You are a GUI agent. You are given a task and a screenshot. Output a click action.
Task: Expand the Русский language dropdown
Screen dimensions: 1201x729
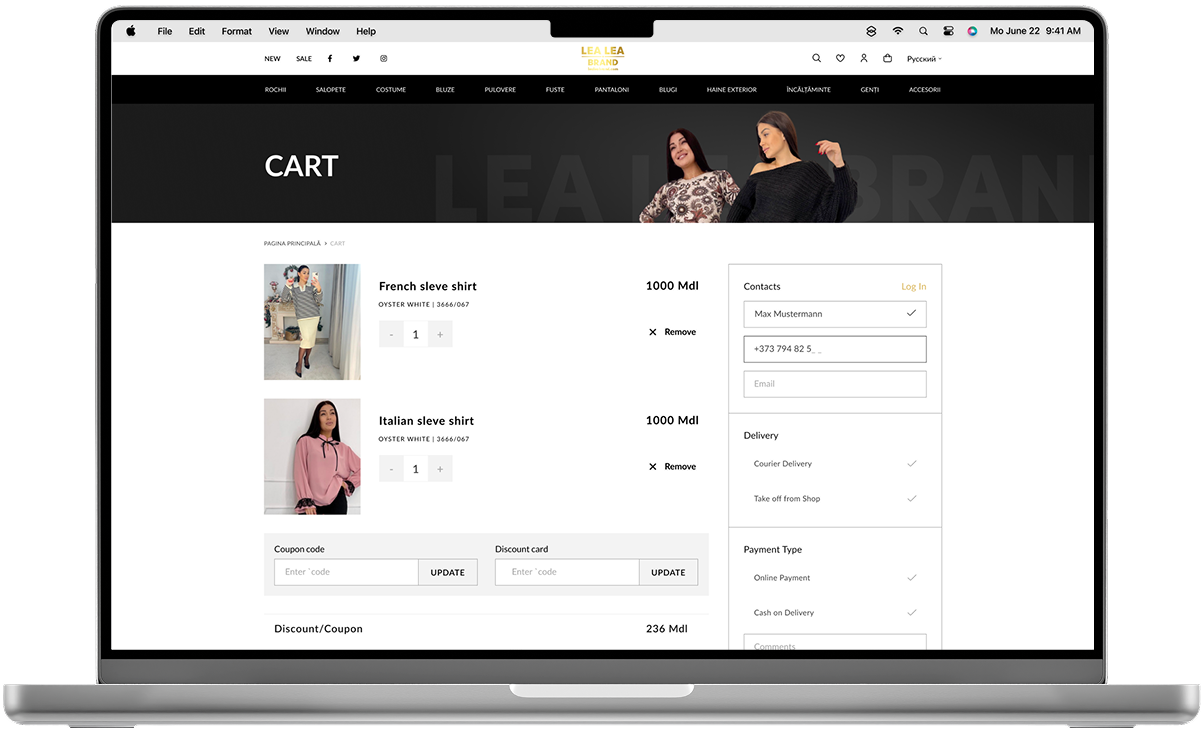click(923, 59)
